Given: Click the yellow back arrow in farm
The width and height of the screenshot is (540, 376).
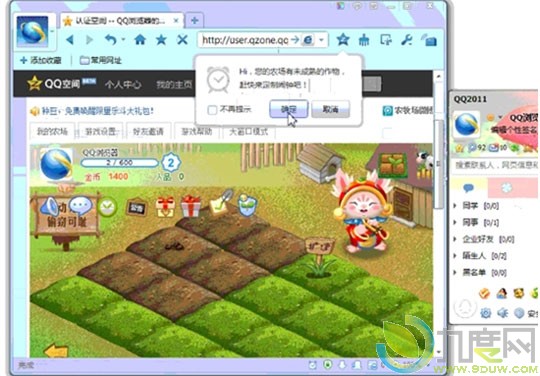Looking at the screenshot, I should tap(56, 351).
